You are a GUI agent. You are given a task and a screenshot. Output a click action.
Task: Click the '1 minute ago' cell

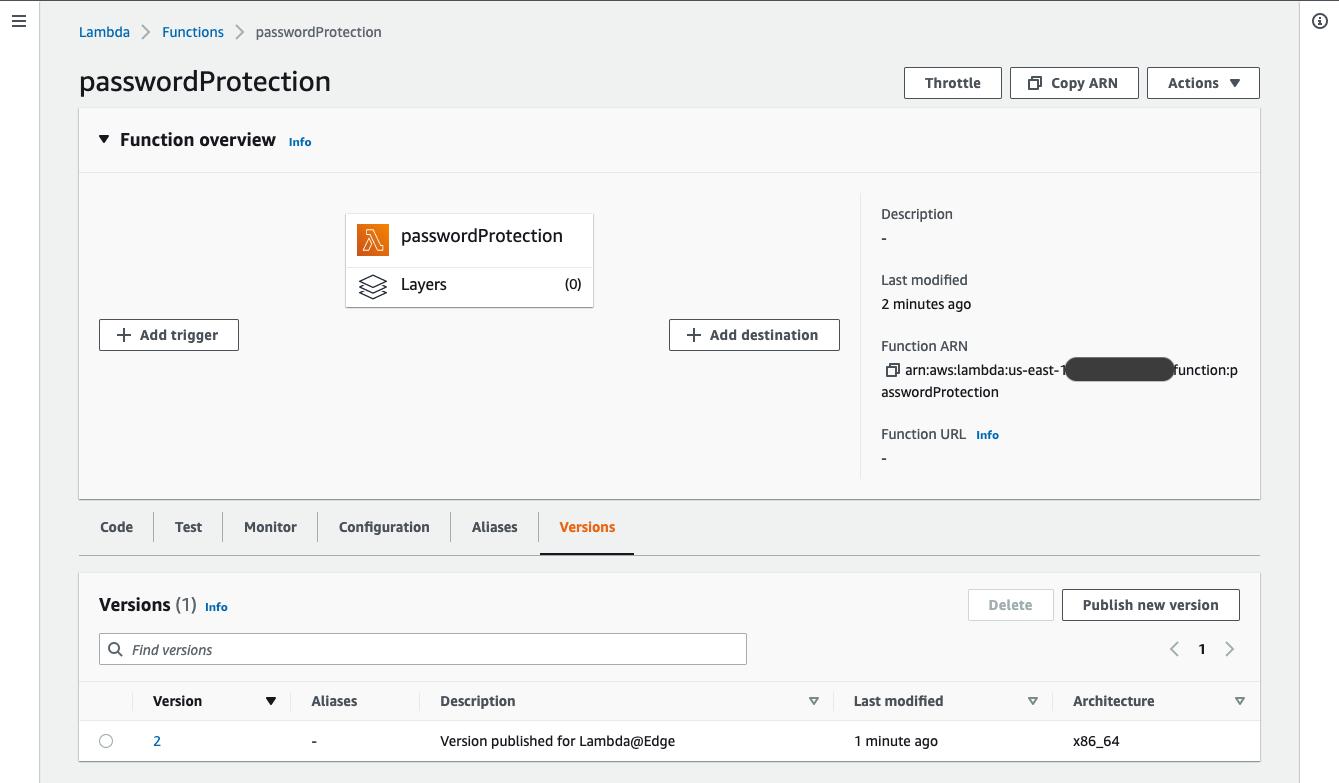(x=896, y=741)
